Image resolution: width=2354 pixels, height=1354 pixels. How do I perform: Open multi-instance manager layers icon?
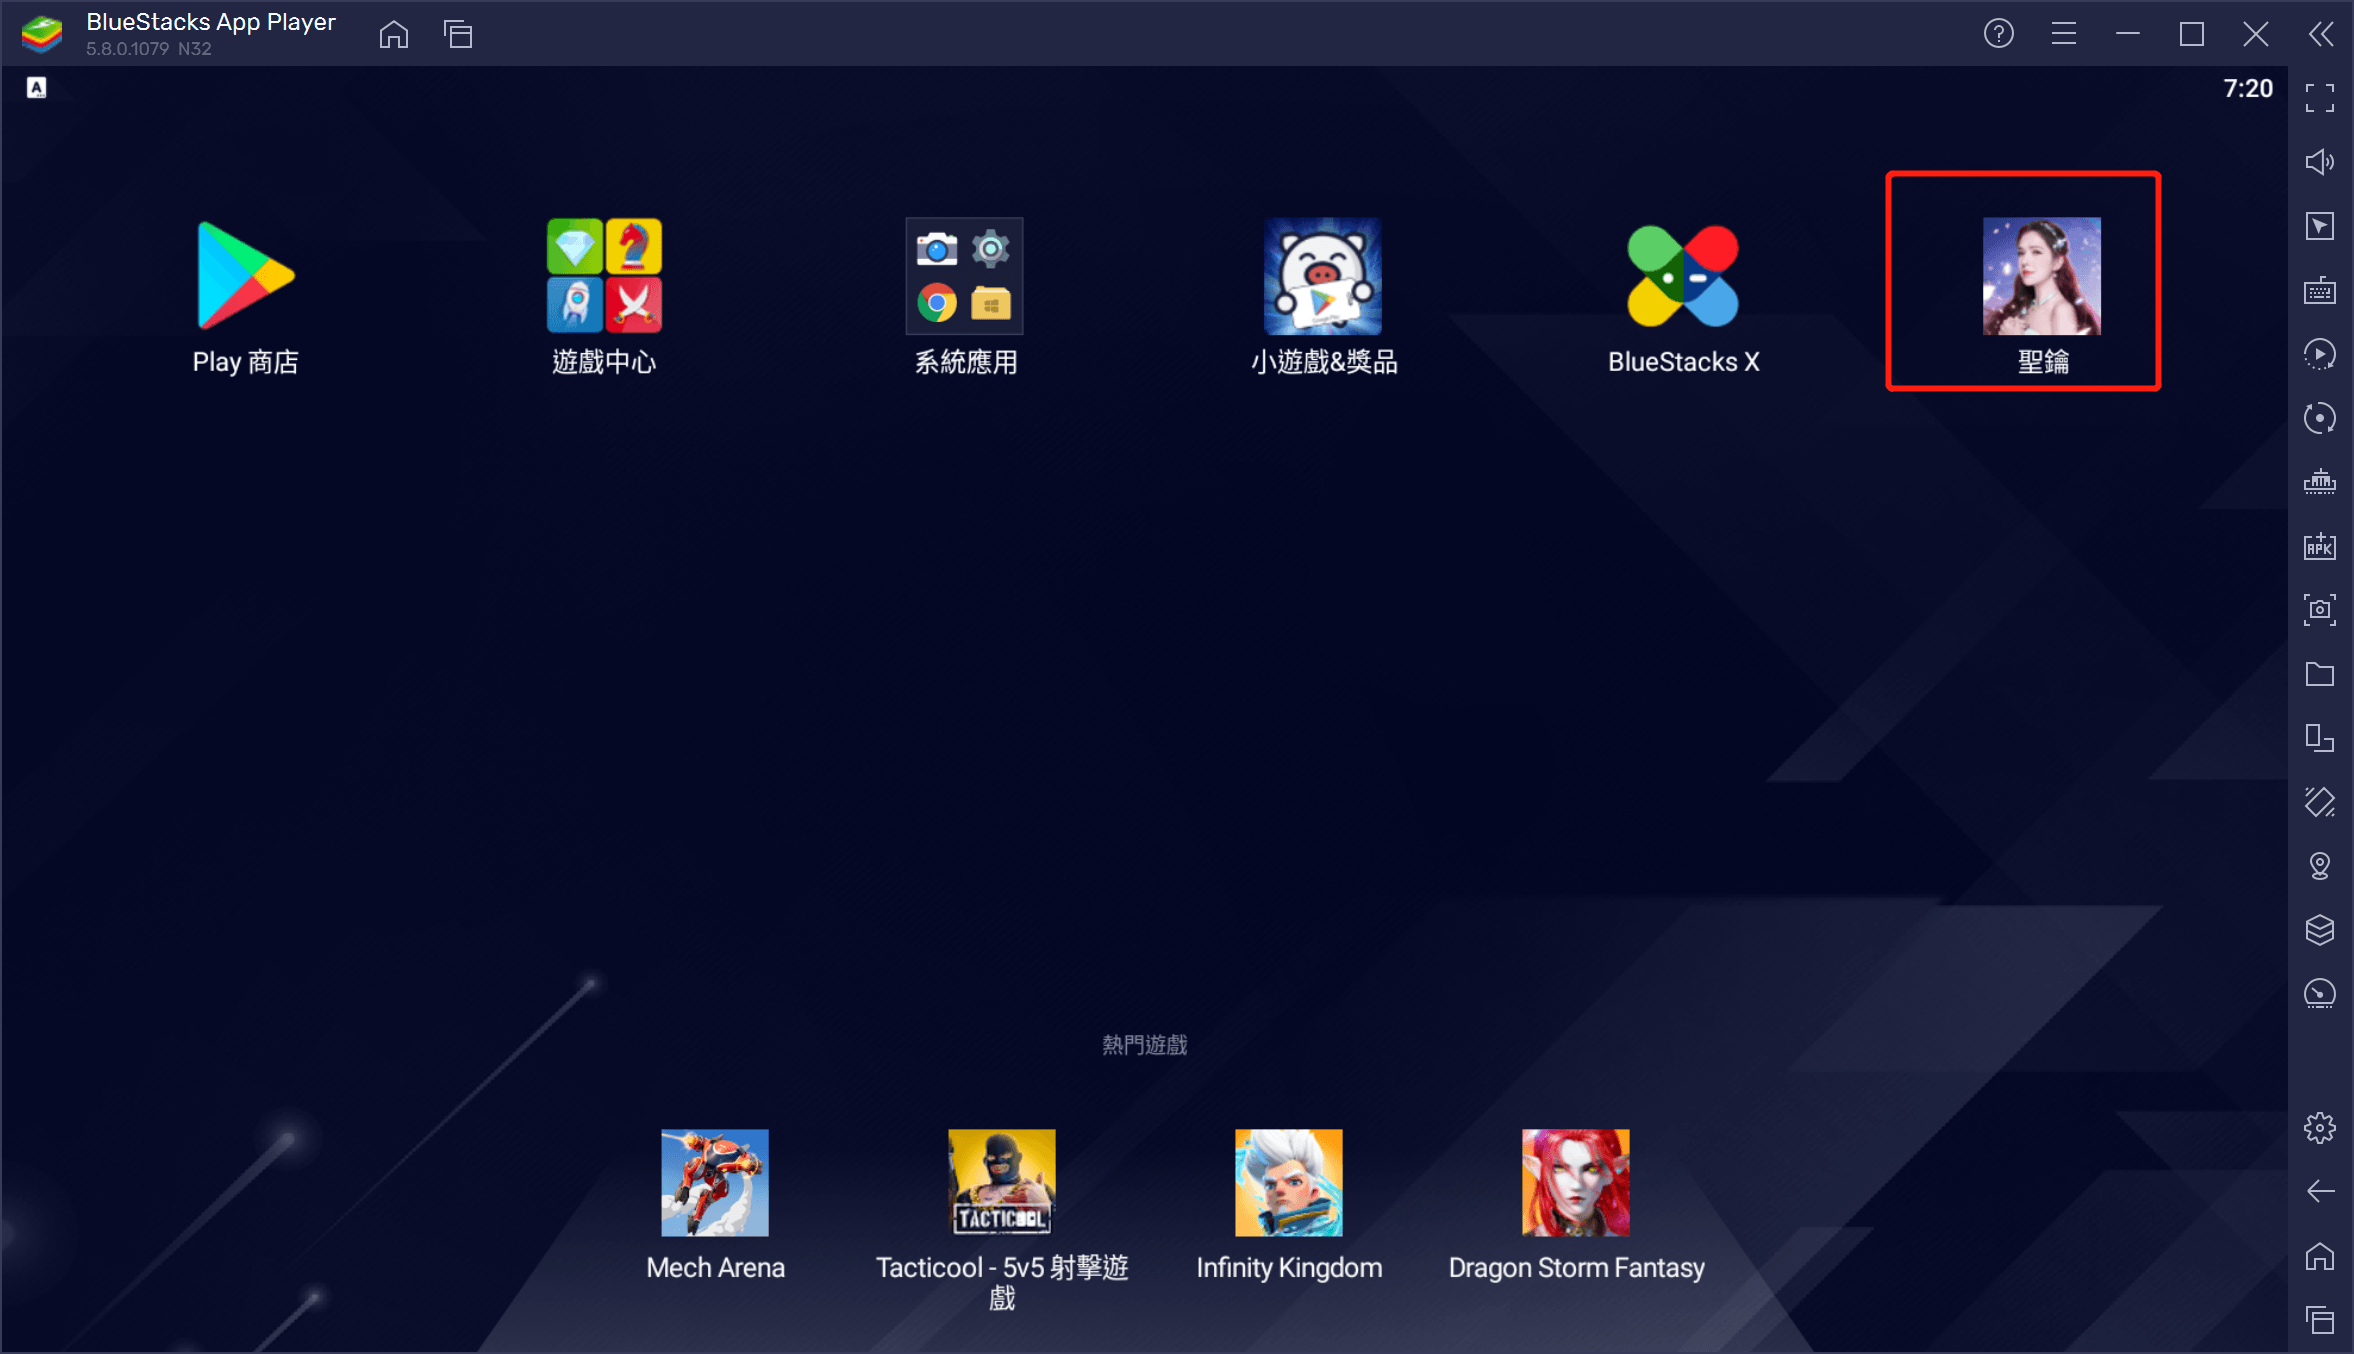(x=2320, y=930)
